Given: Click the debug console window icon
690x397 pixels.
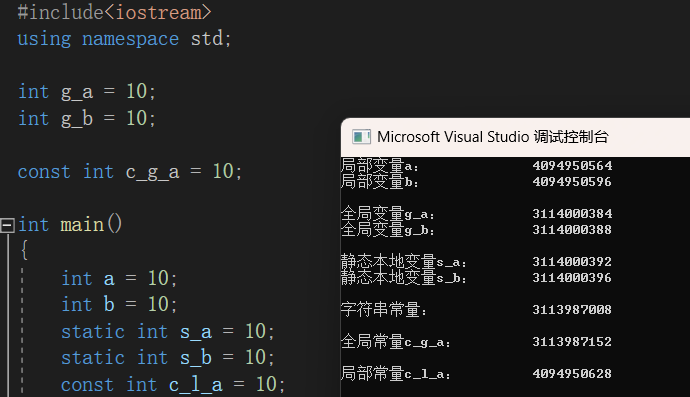Looking at the screenshot, I should pyautogui.click(x=361, y=137).
